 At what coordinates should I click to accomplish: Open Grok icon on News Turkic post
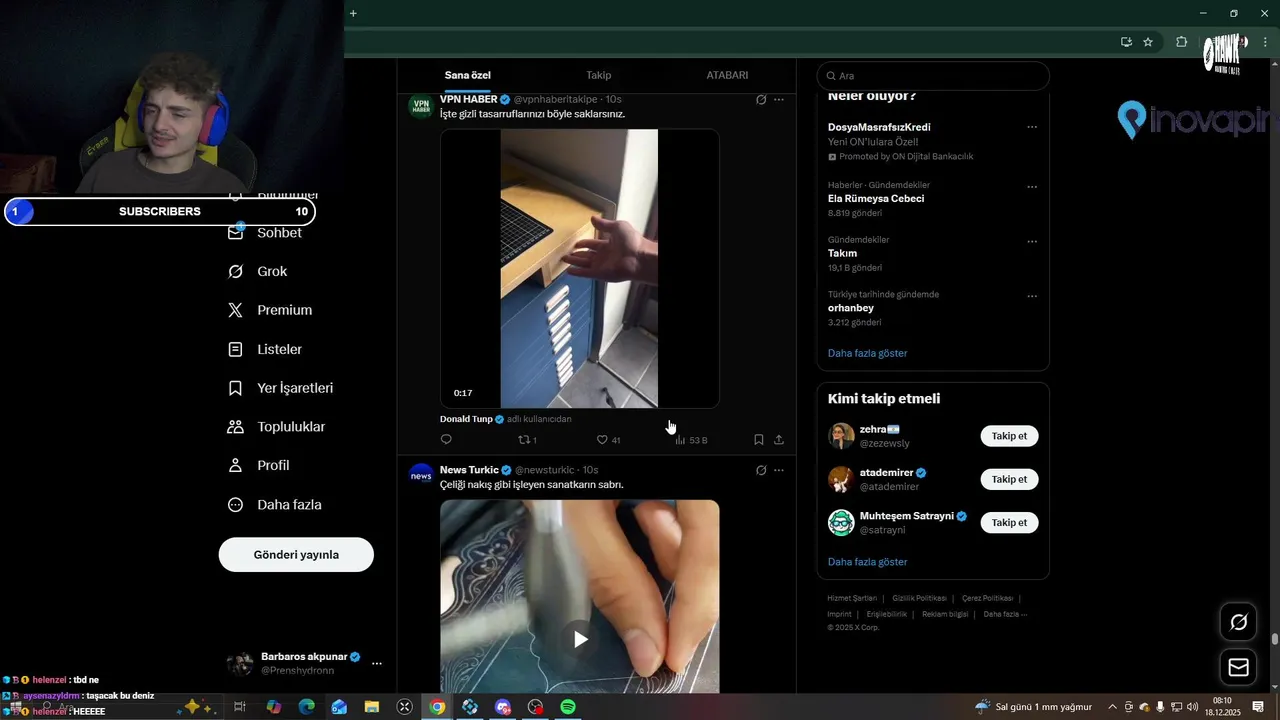pyautogui.click(x=761, y=470)
